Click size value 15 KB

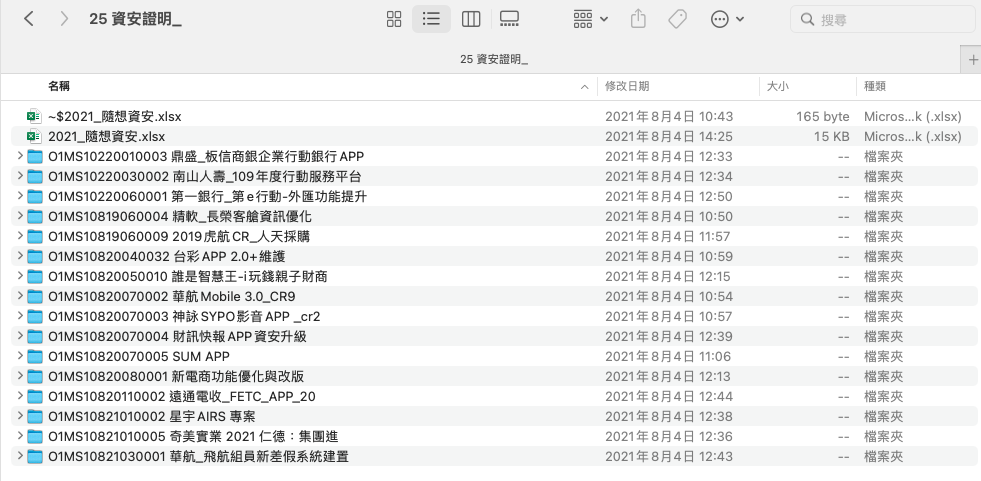[x=831, y=136]
